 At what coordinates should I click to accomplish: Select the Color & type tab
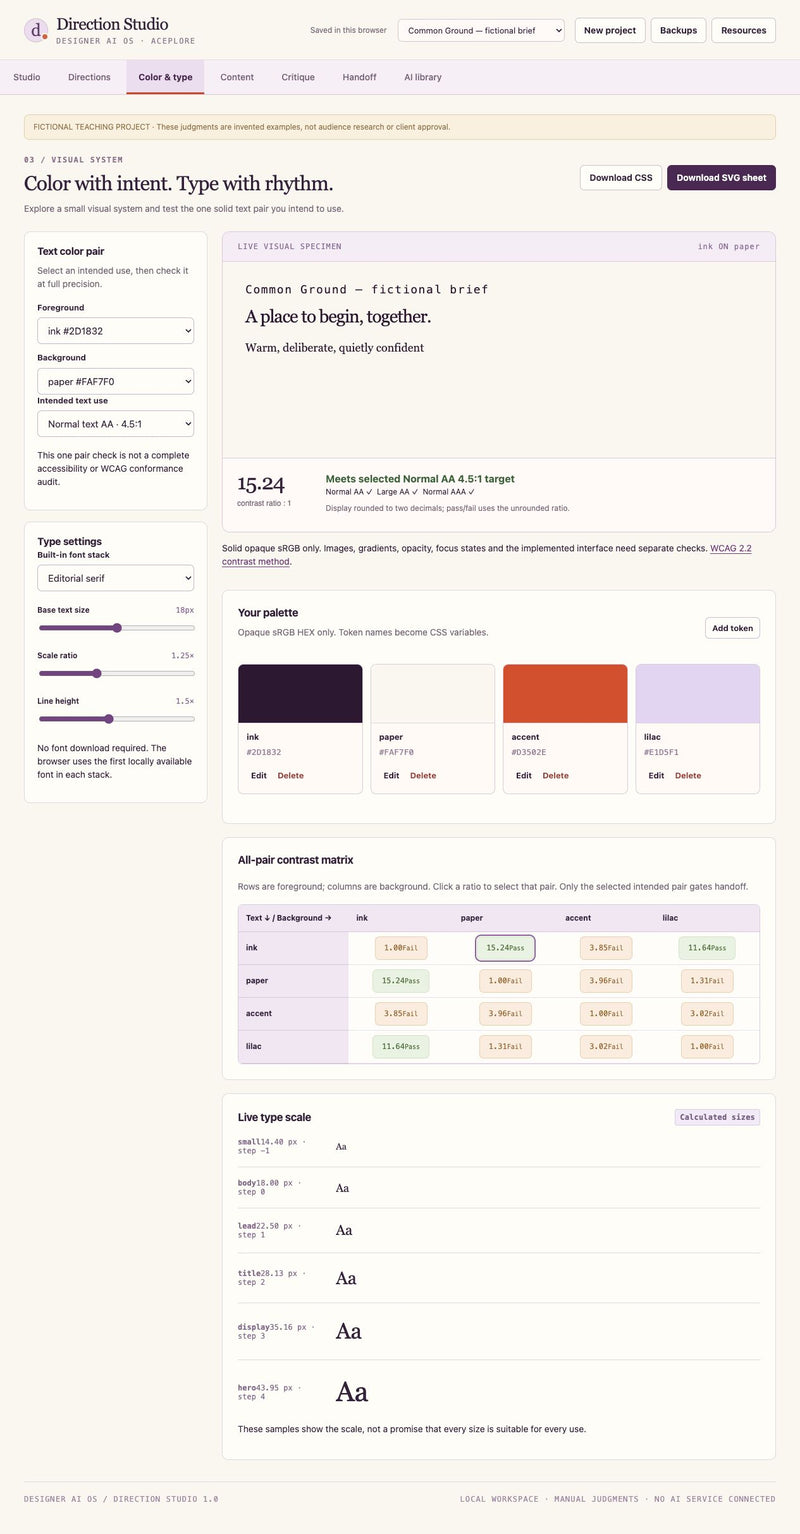tap(165, 77)
